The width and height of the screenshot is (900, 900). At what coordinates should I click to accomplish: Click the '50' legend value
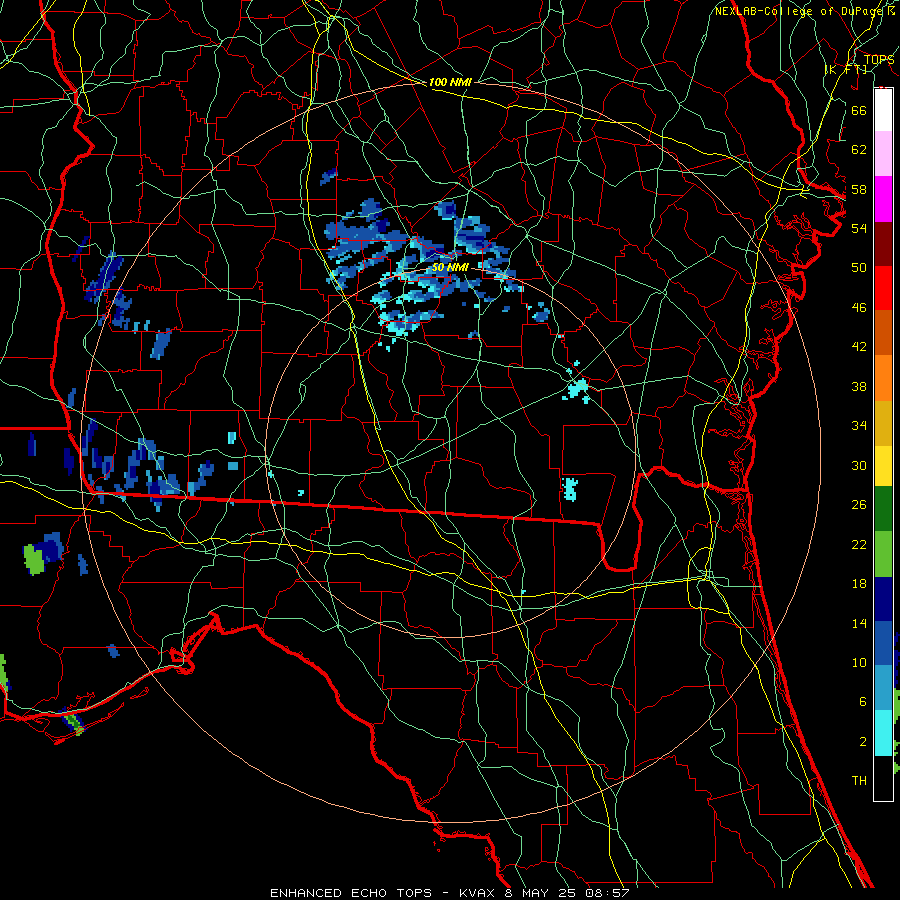(x=859, y=268)
